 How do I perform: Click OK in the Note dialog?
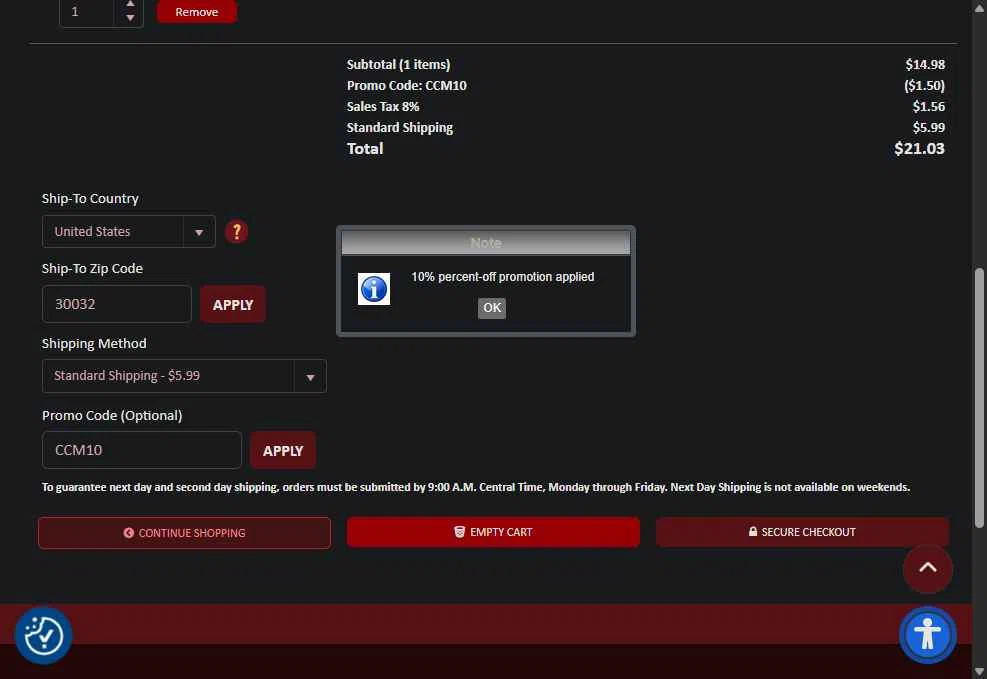(492, 308)
